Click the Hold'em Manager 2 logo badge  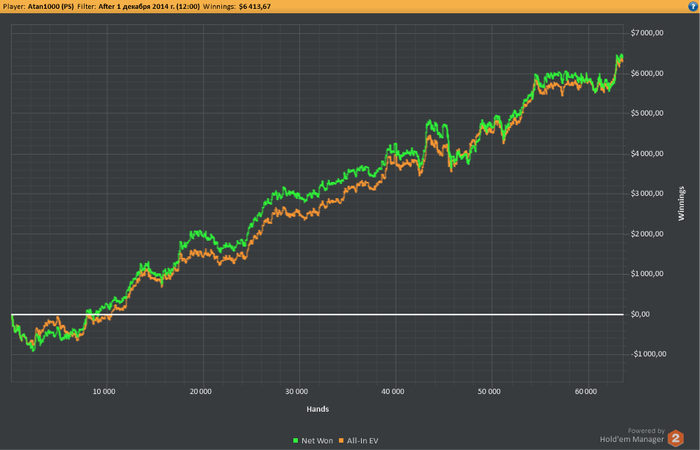point(675,438)
